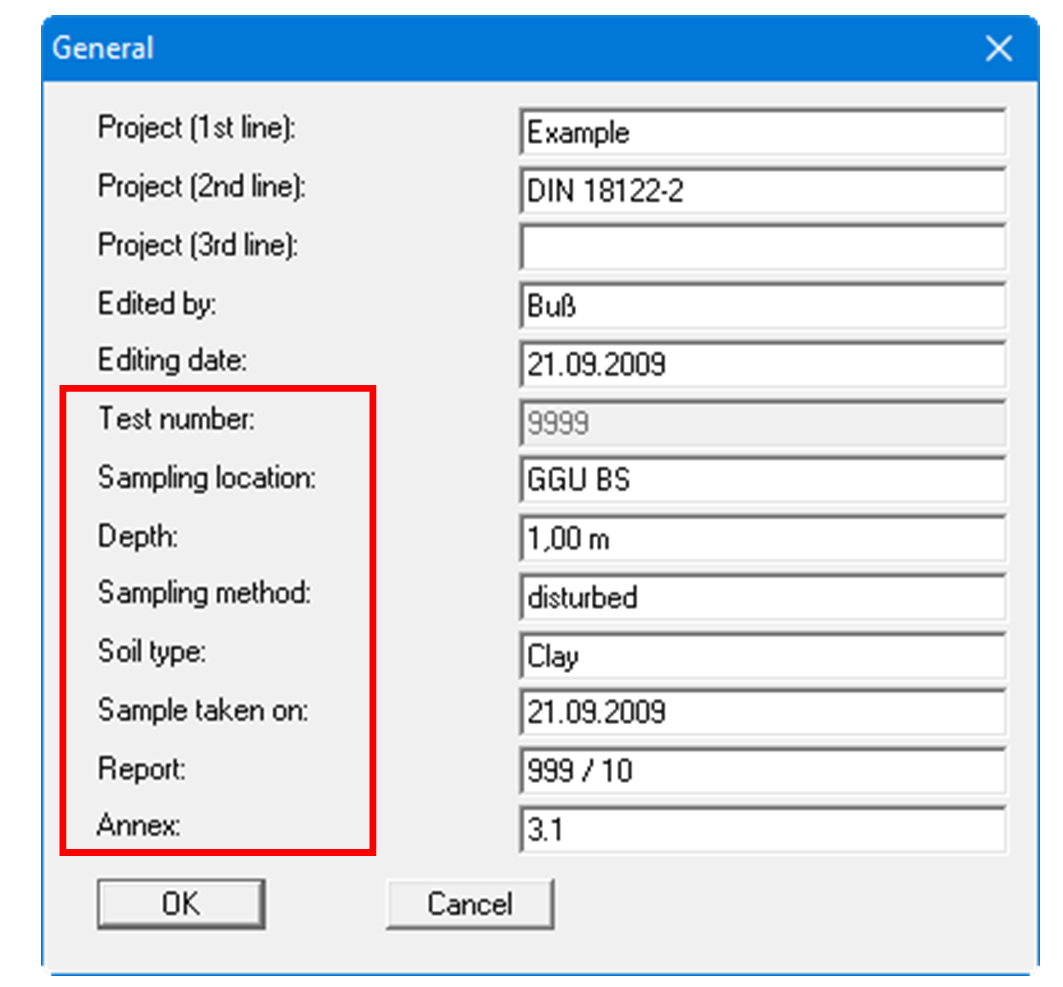This screenshot has height=987, width=1063.
Task: Click the greyed-out Test number field
Action: [x=762, y=423]
